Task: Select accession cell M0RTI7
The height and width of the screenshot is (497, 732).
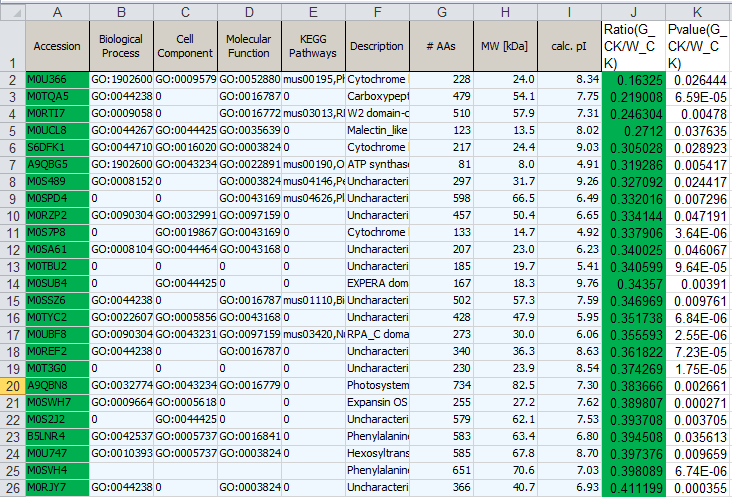Action: click(x=57, y=113)
